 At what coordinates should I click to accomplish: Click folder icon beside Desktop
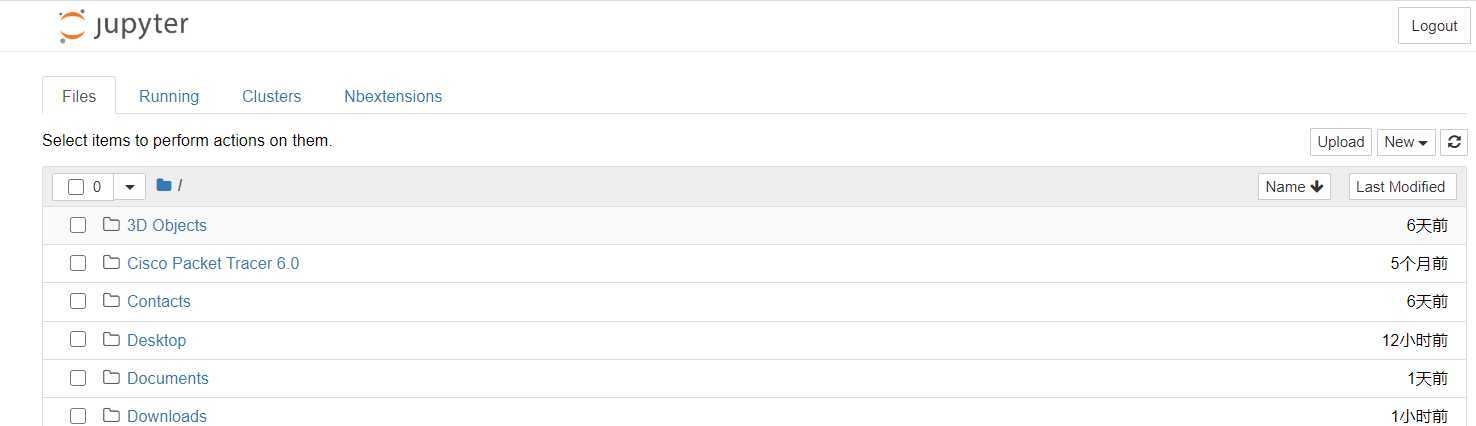pos(111,339)
